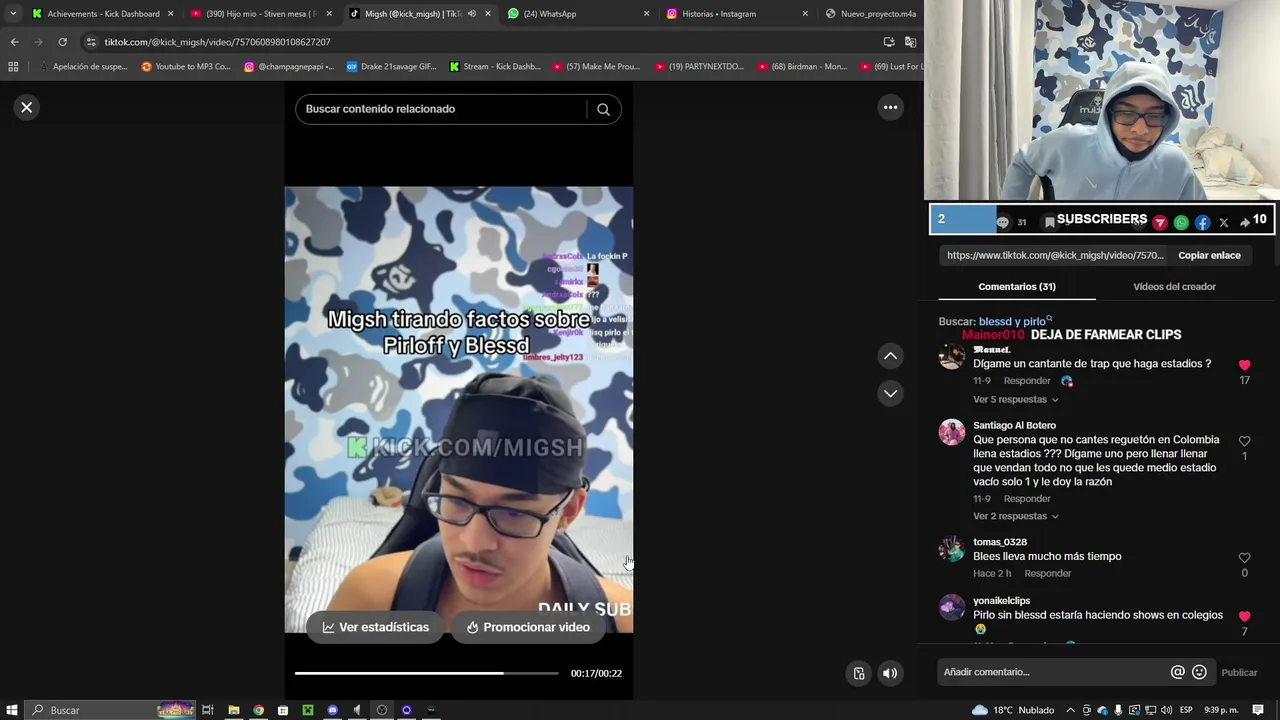Save the video with the bookmark icon
This screenshot has width=1280, height=720.
pos(1049,222)
